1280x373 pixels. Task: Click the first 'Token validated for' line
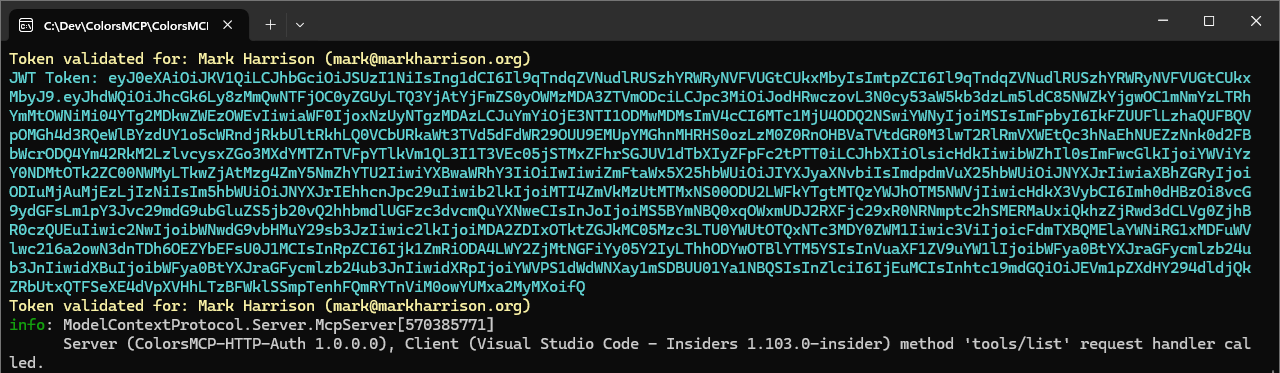[270, 58]
